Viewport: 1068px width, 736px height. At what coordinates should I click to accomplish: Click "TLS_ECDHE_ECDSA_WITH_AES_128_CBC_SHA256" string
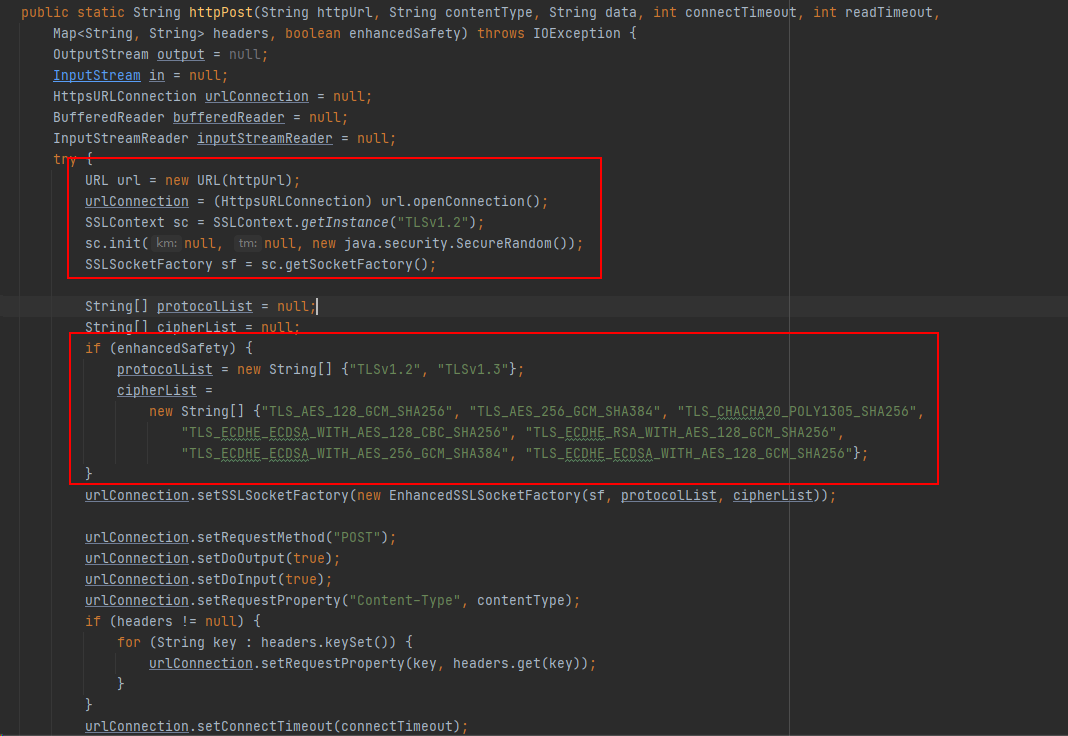[345, 432]
